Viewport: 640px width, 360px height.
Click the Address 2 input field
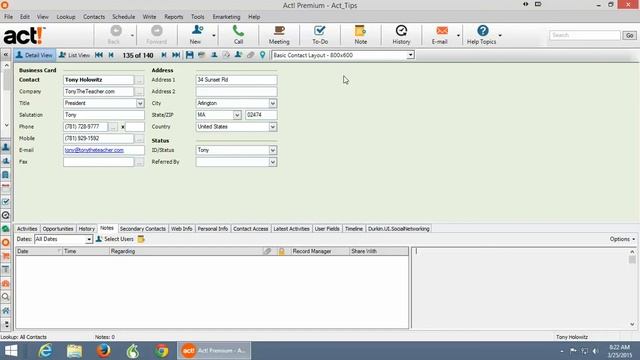point(236,92)
